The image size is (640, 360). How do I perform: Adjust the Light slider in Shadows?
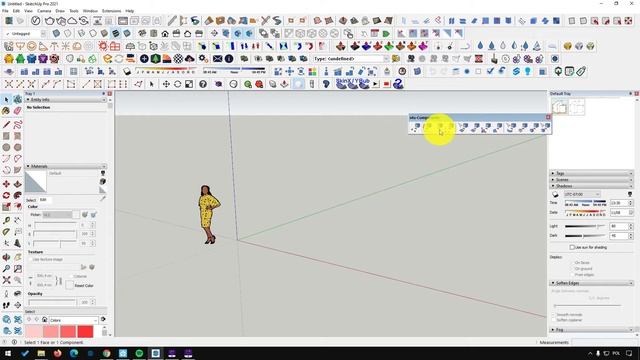point(585,226)
